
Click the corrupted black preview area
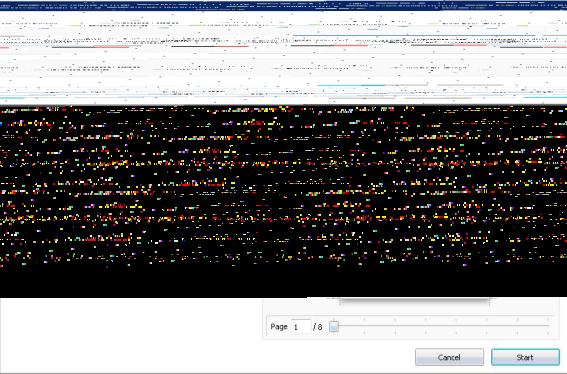tap(284, 201)
